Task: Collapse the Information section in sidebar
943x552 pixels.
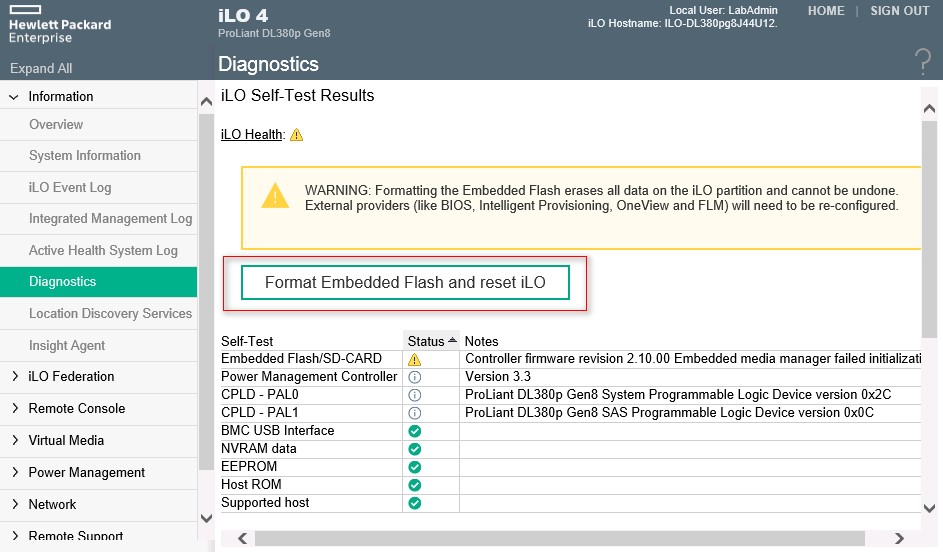Action: click(x=14, y=97)
